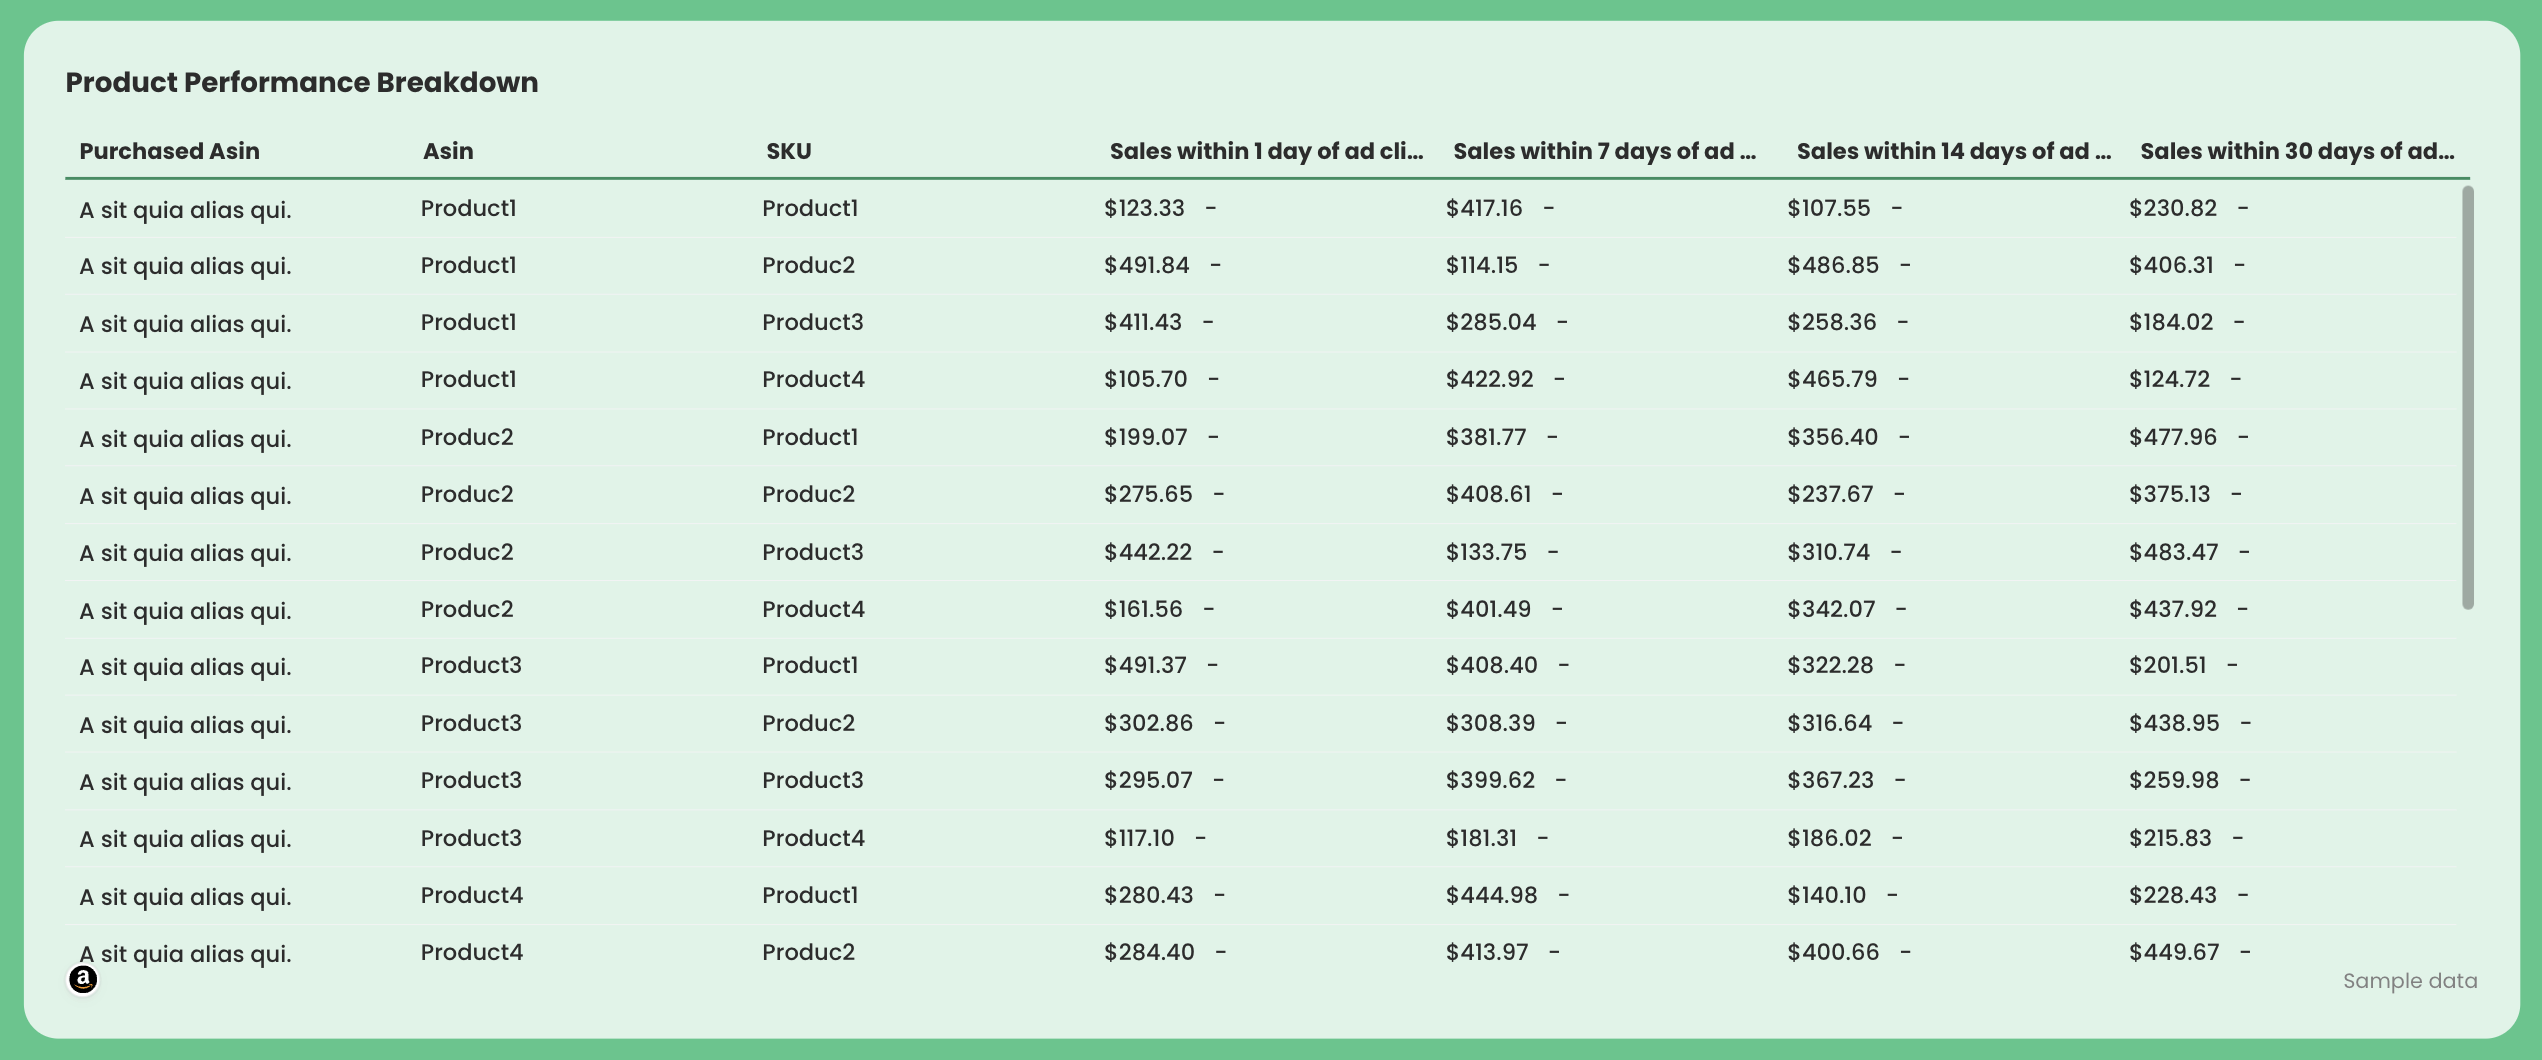Click the "Product Performance Breakdown" title

coord(301,82)
